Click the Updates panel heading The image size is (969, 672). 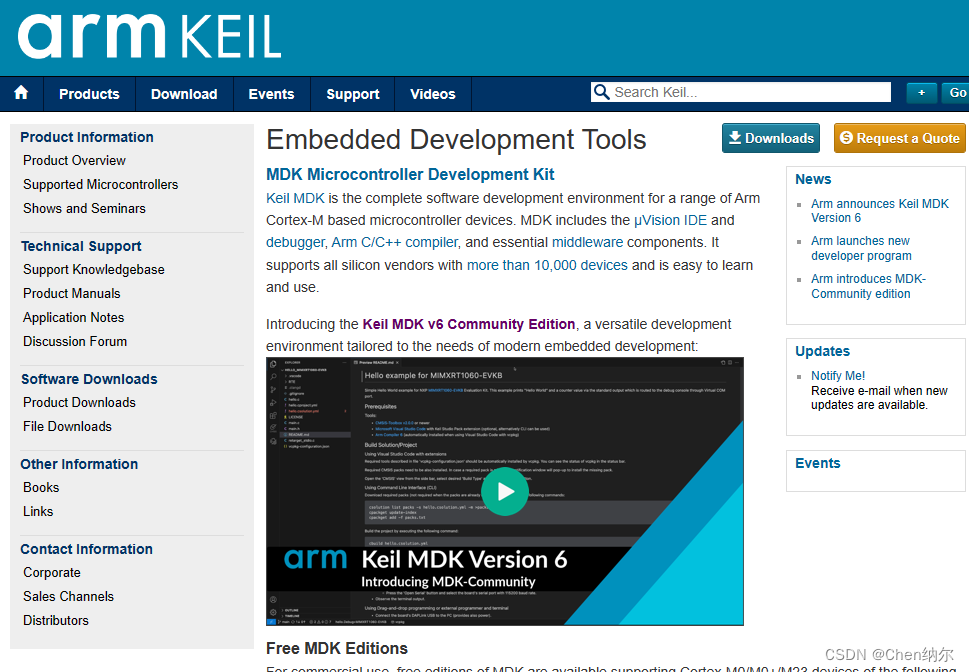click(822, 351)
